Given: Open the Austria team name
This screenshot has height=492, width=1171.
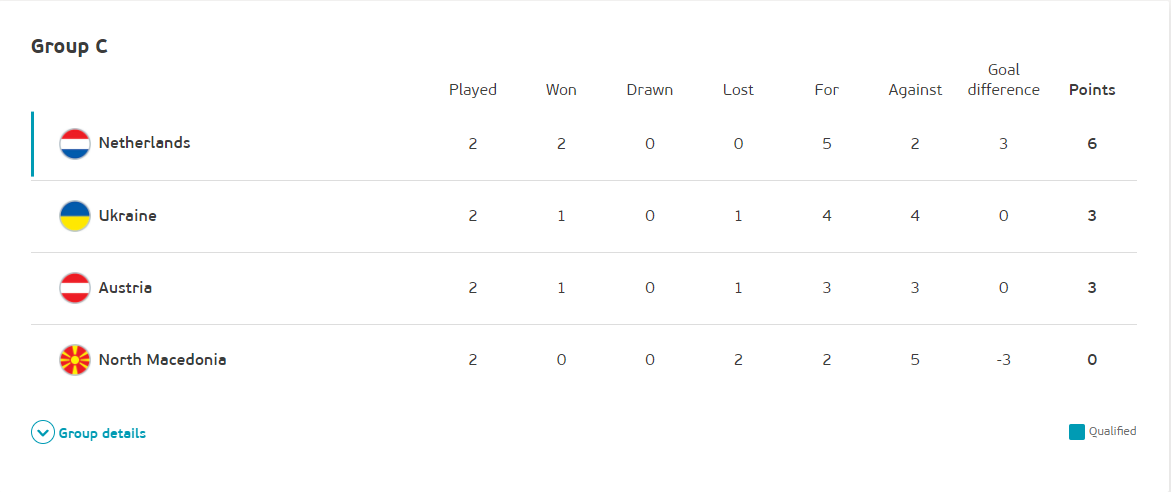Looking at the screenshot, I should [x=125, y=287].
